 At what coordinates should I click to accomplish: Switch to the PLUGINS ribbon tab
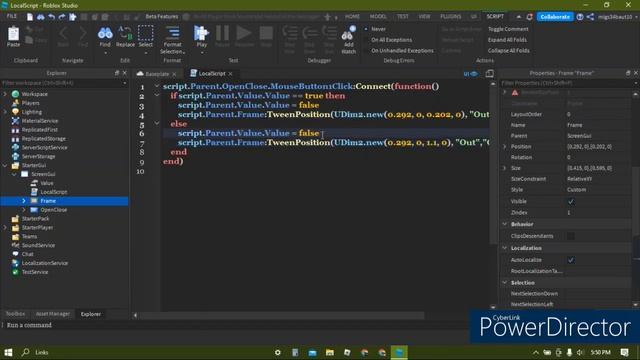click(x=451, y=17)
